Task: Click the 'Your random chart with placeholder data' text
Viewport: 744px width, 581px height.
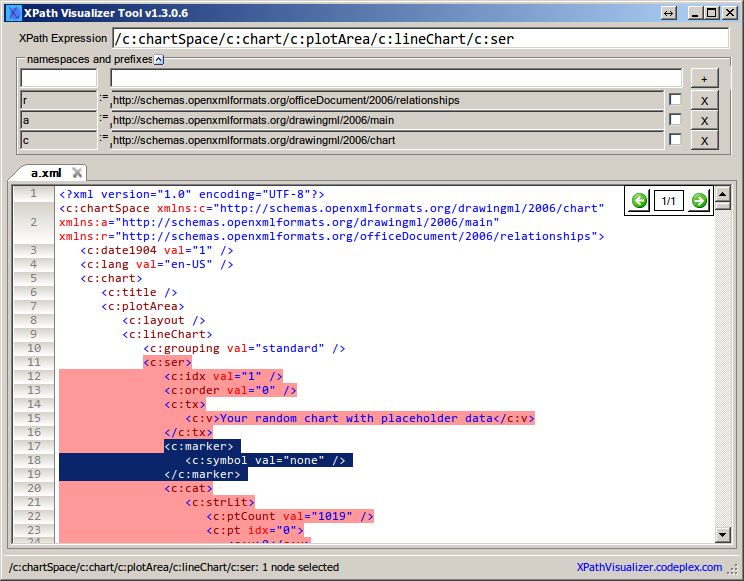Action: [356, 418]
